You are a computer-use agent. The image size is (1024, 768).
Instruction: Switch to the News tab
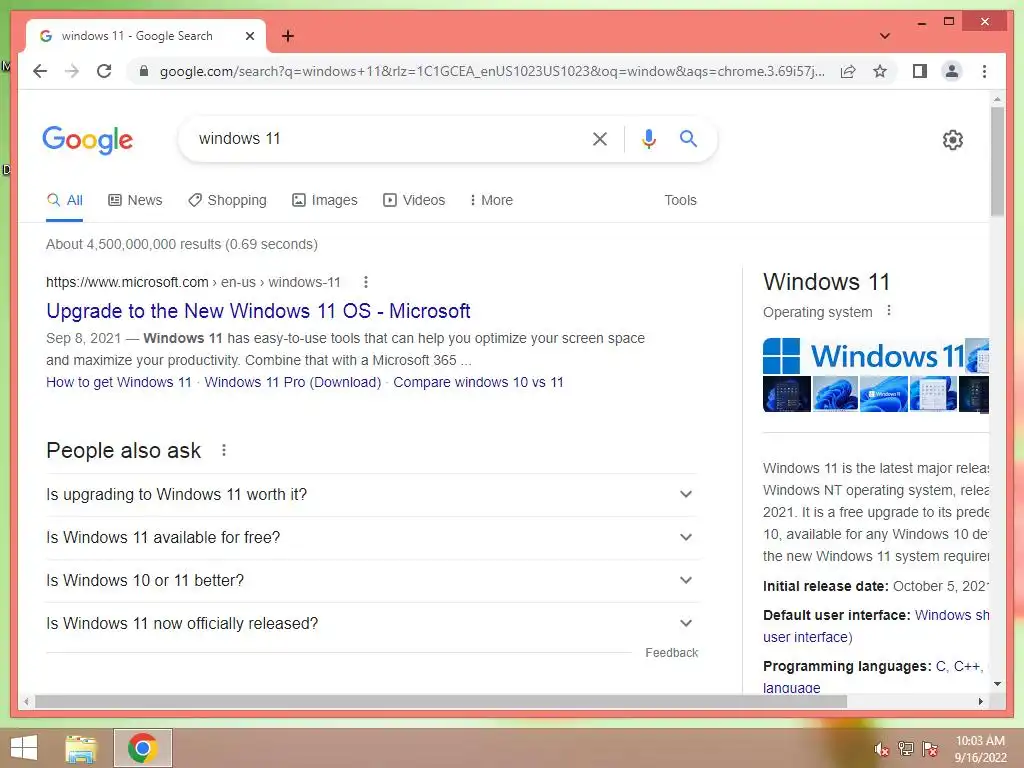point(135,200)
